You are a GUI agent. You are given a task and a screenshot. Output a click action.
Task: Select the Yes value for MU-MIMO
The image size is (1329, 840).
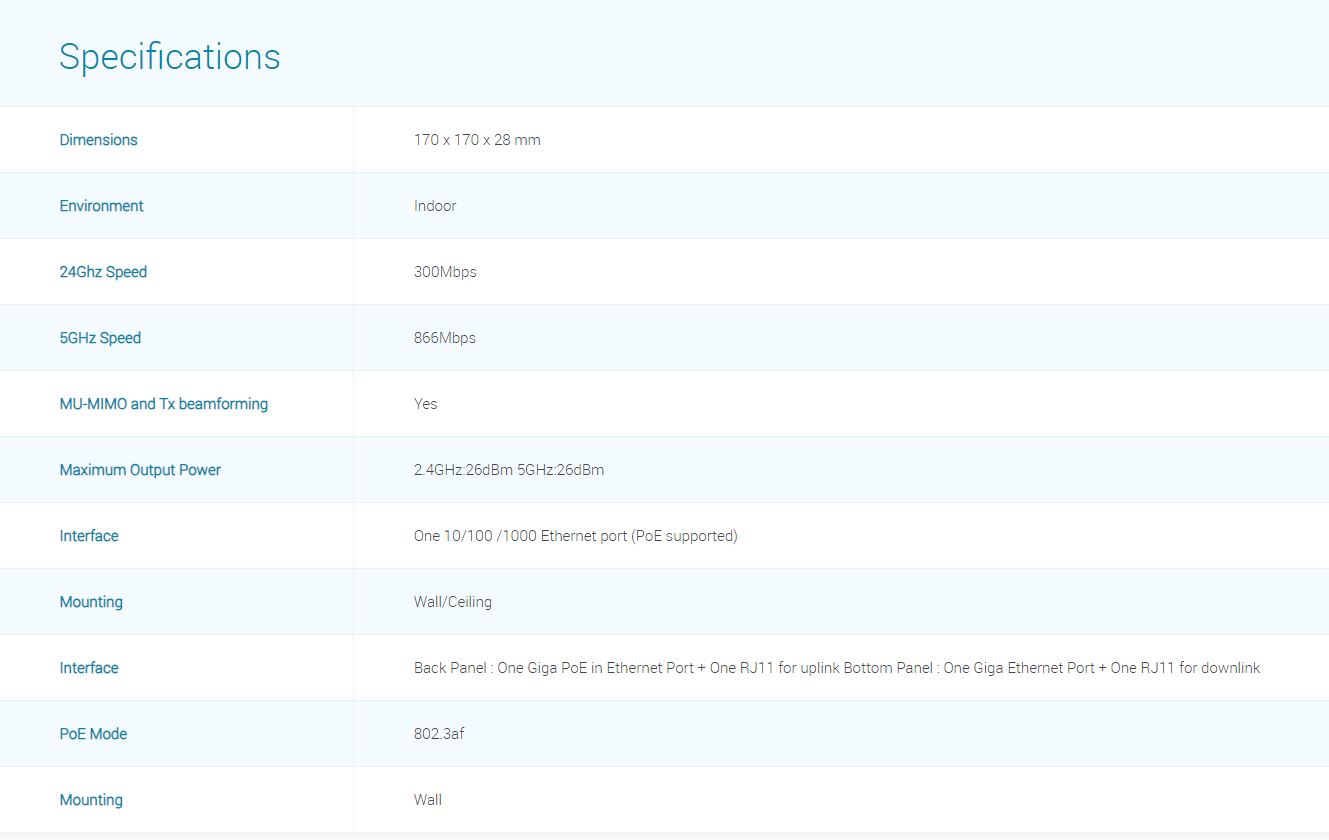(425, 404)
